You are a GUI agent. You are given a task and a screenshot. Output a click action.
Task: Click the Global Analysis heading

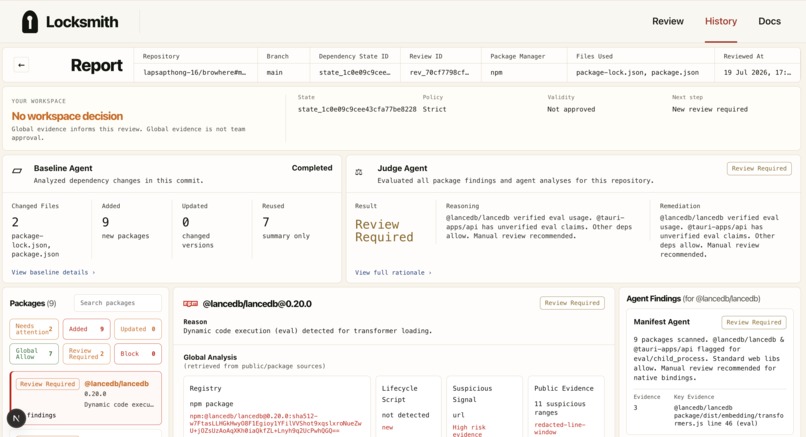tap(210, 357)
